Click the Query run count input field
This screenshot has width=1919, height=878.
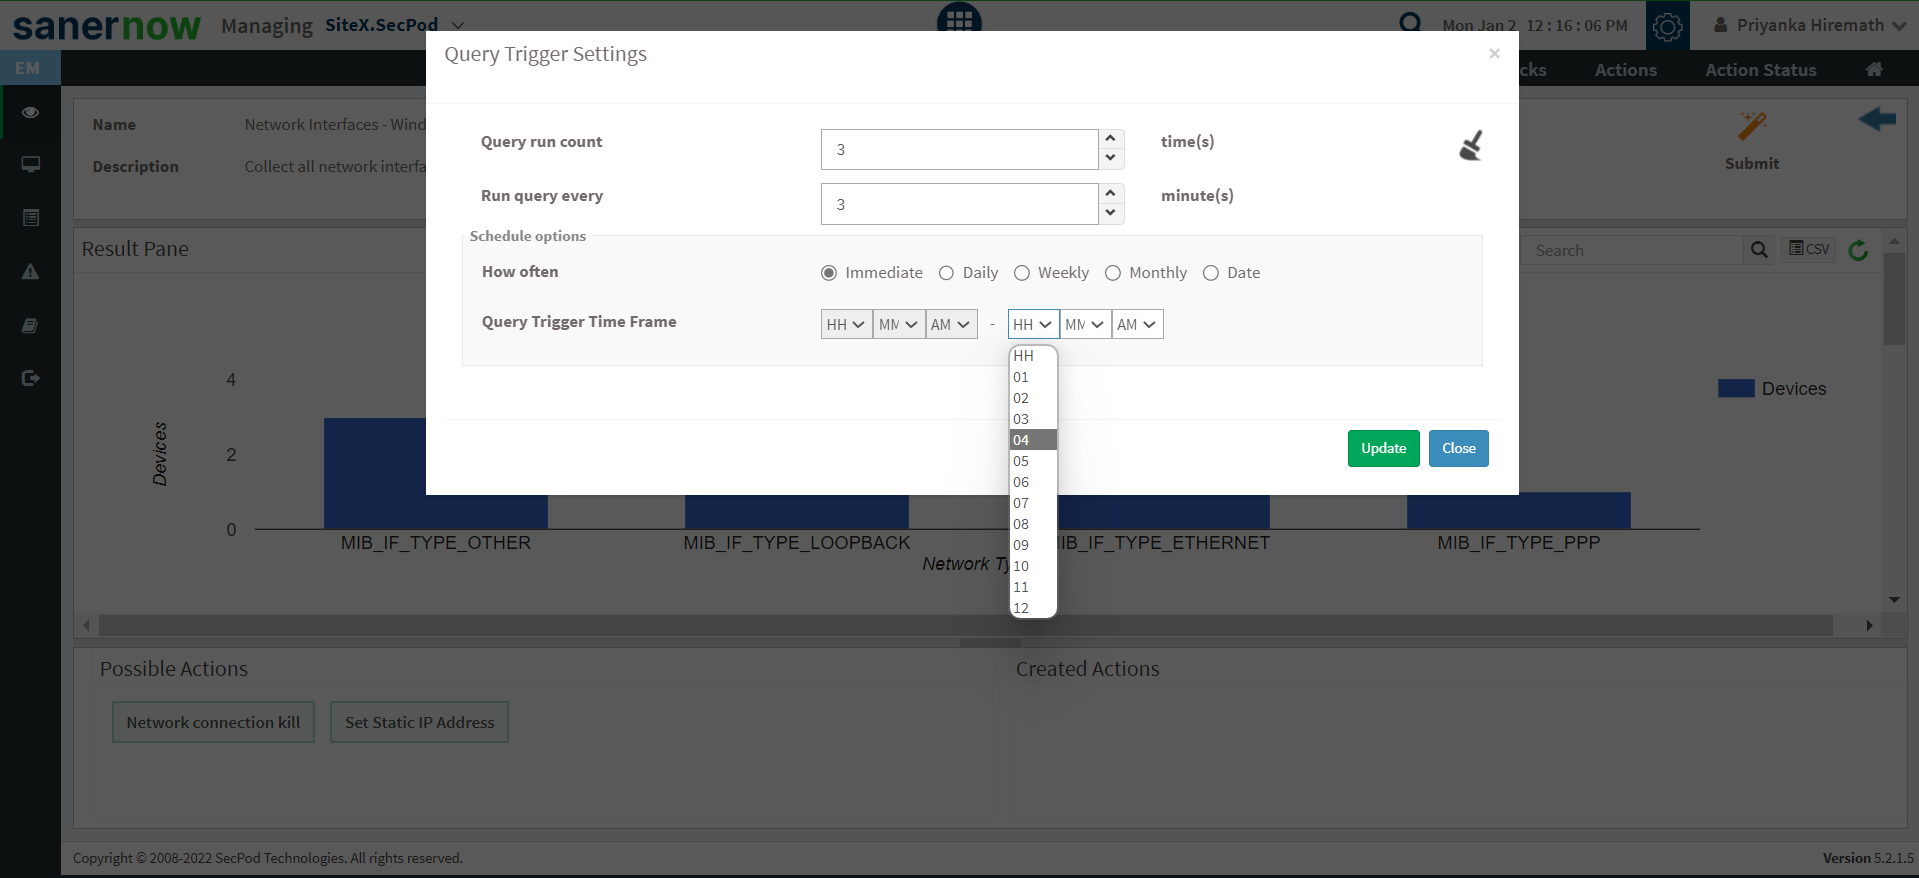(x=959, y=149)
